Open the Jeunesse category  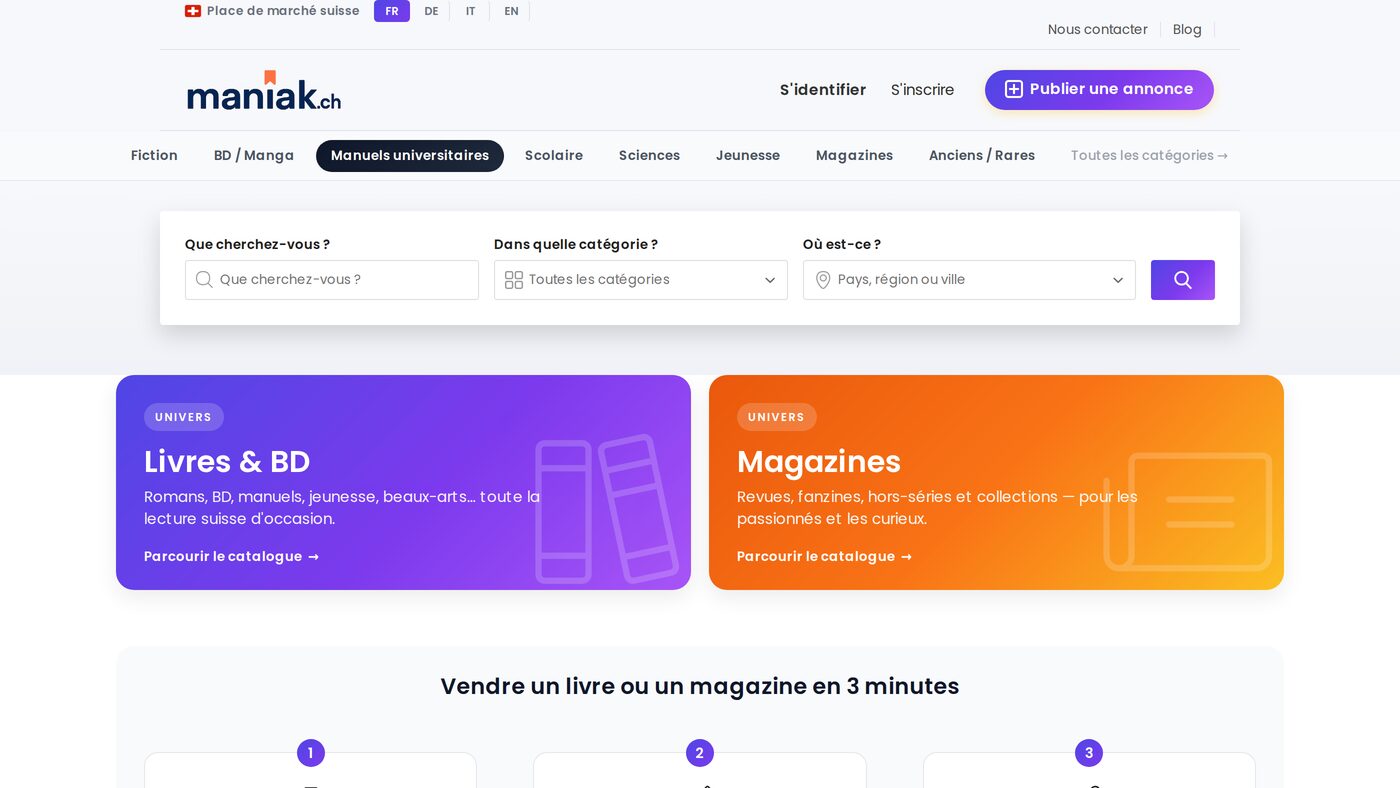click(x=748, y=156)
